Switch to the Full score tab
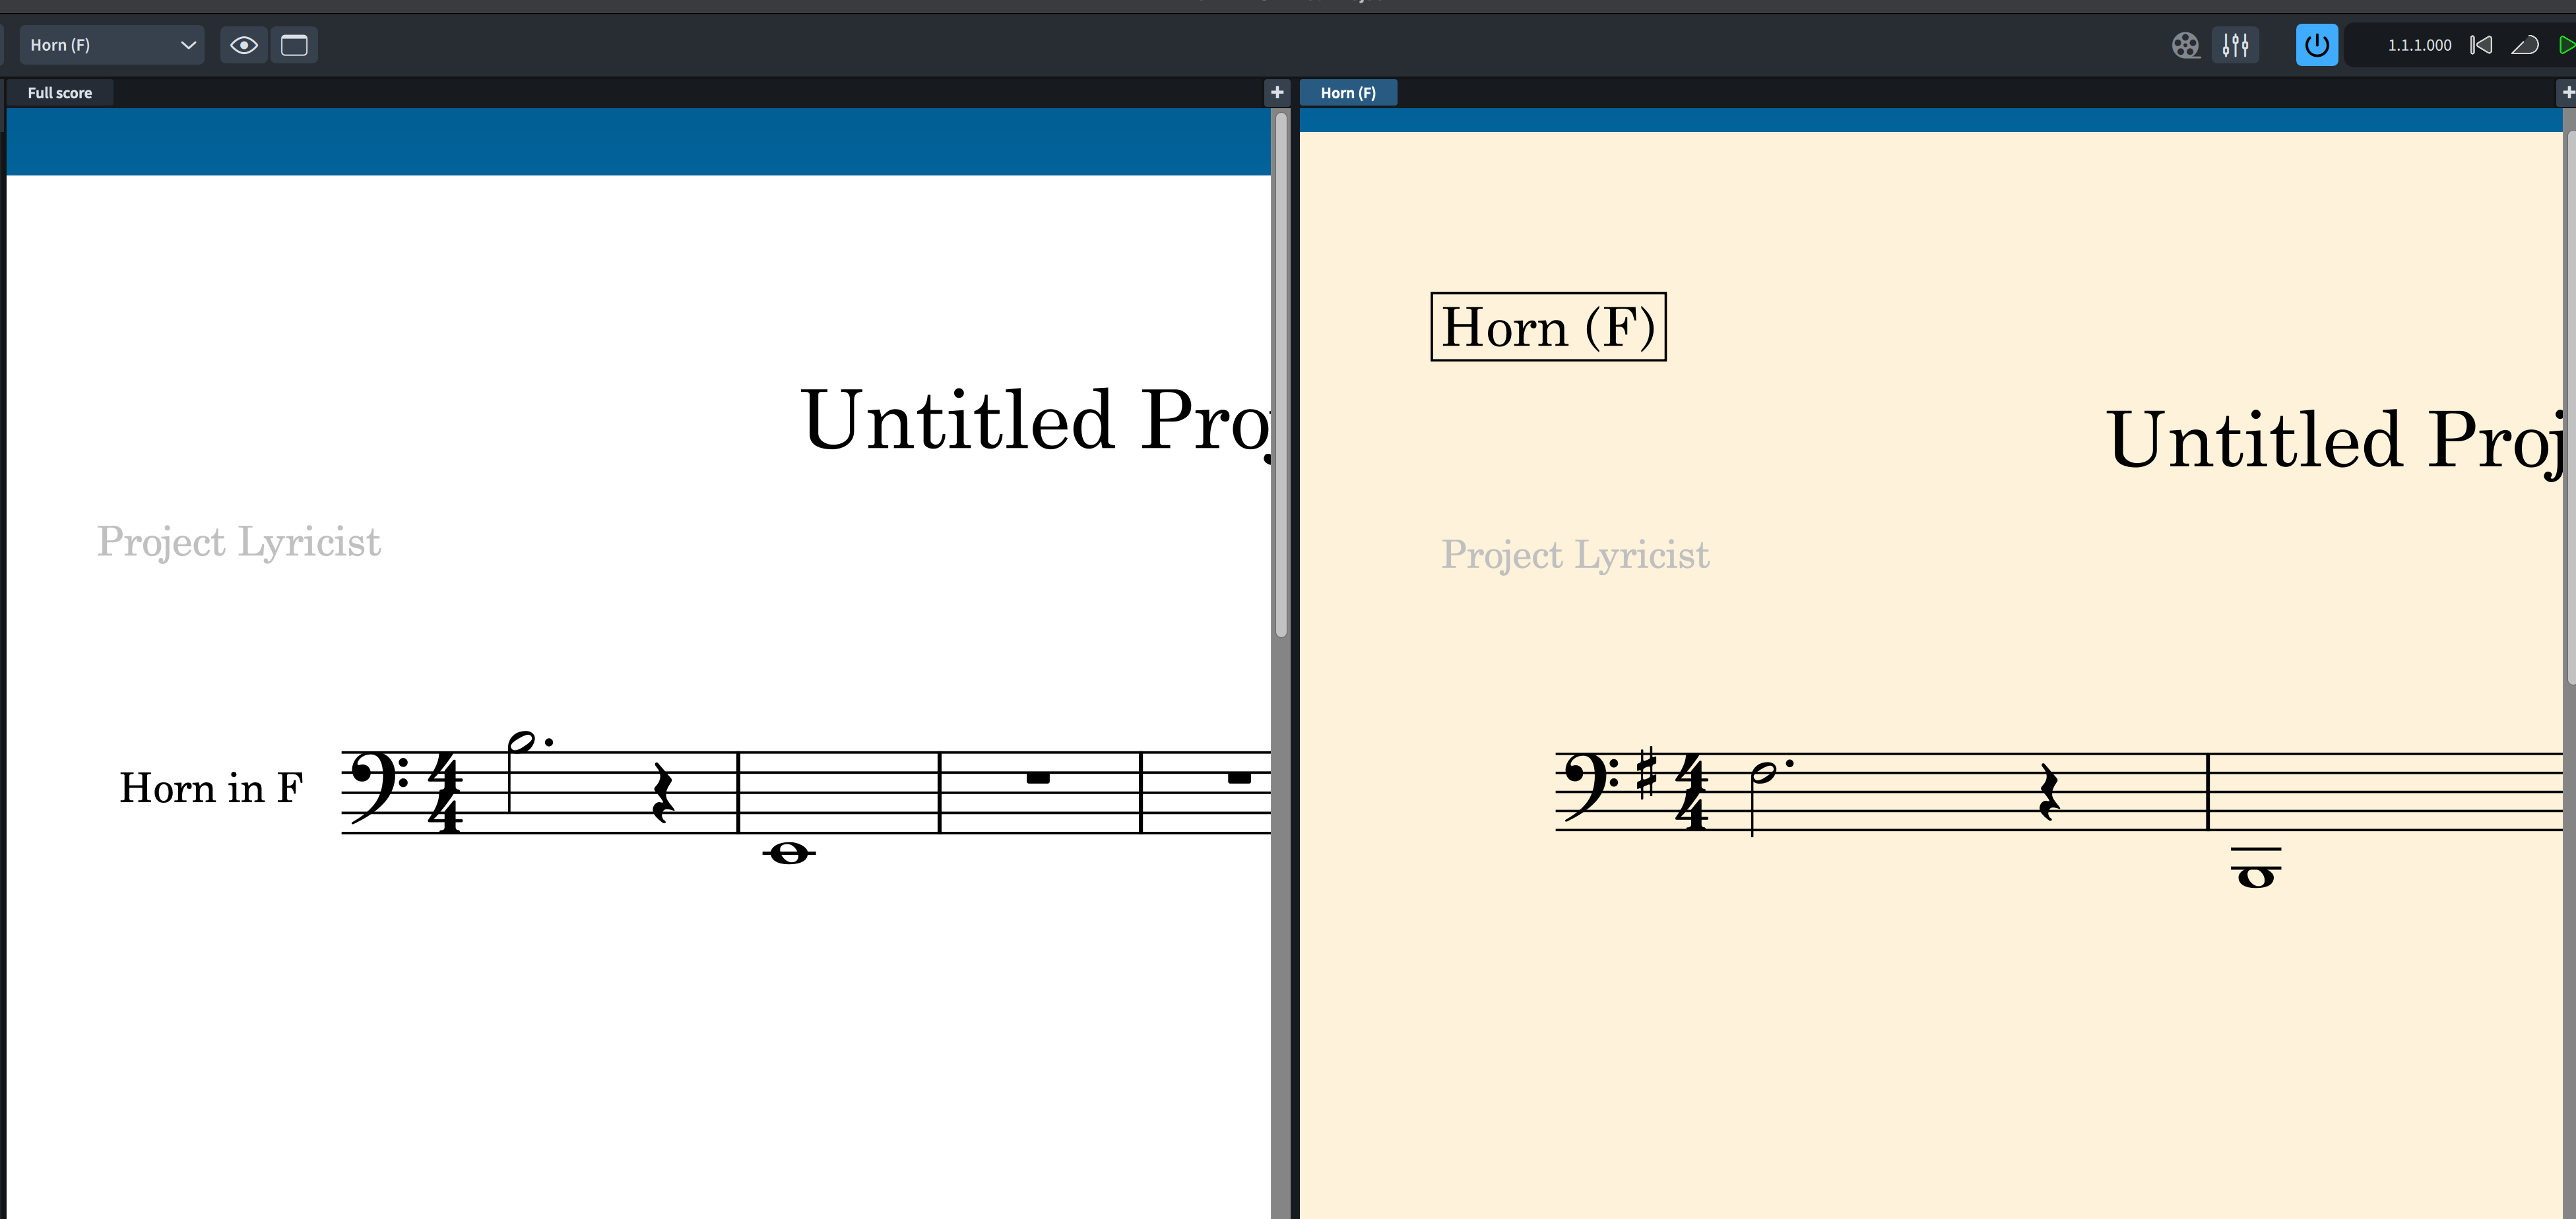 pos(60,93)
